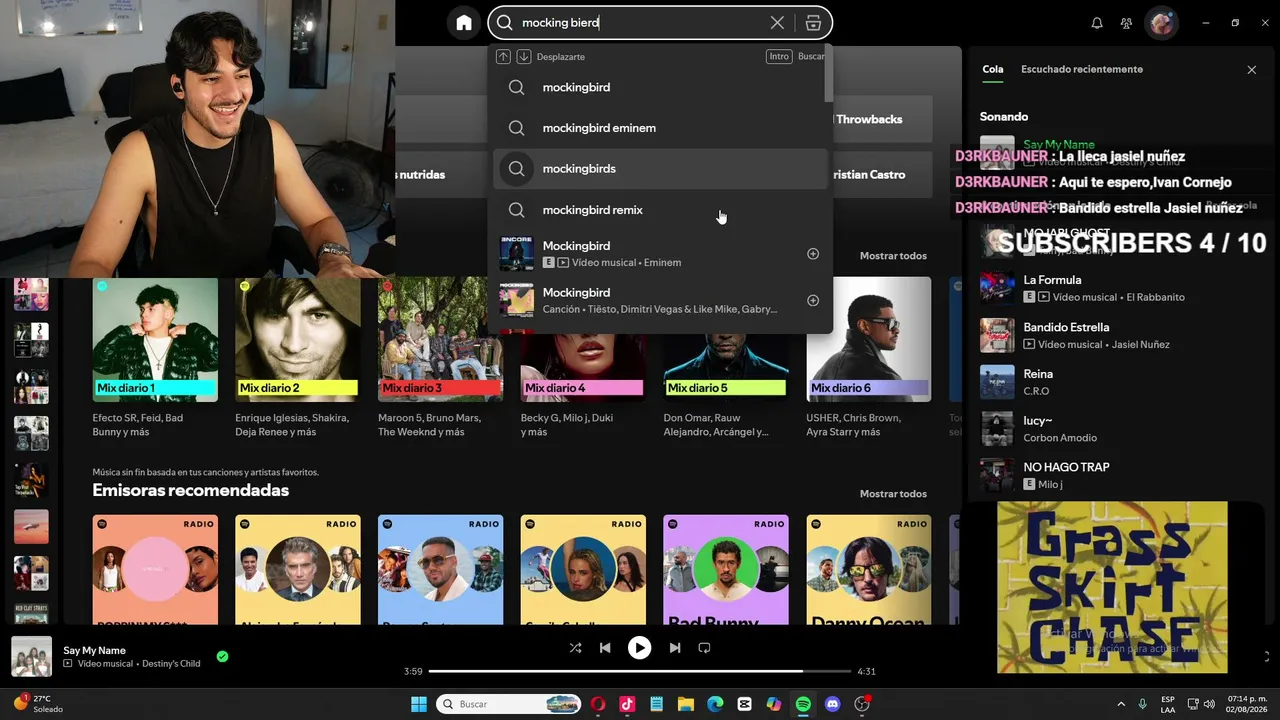Toggle saved checkmark for Say My Name
Viewport: 1280px width, 720px height.
point(222,657)
